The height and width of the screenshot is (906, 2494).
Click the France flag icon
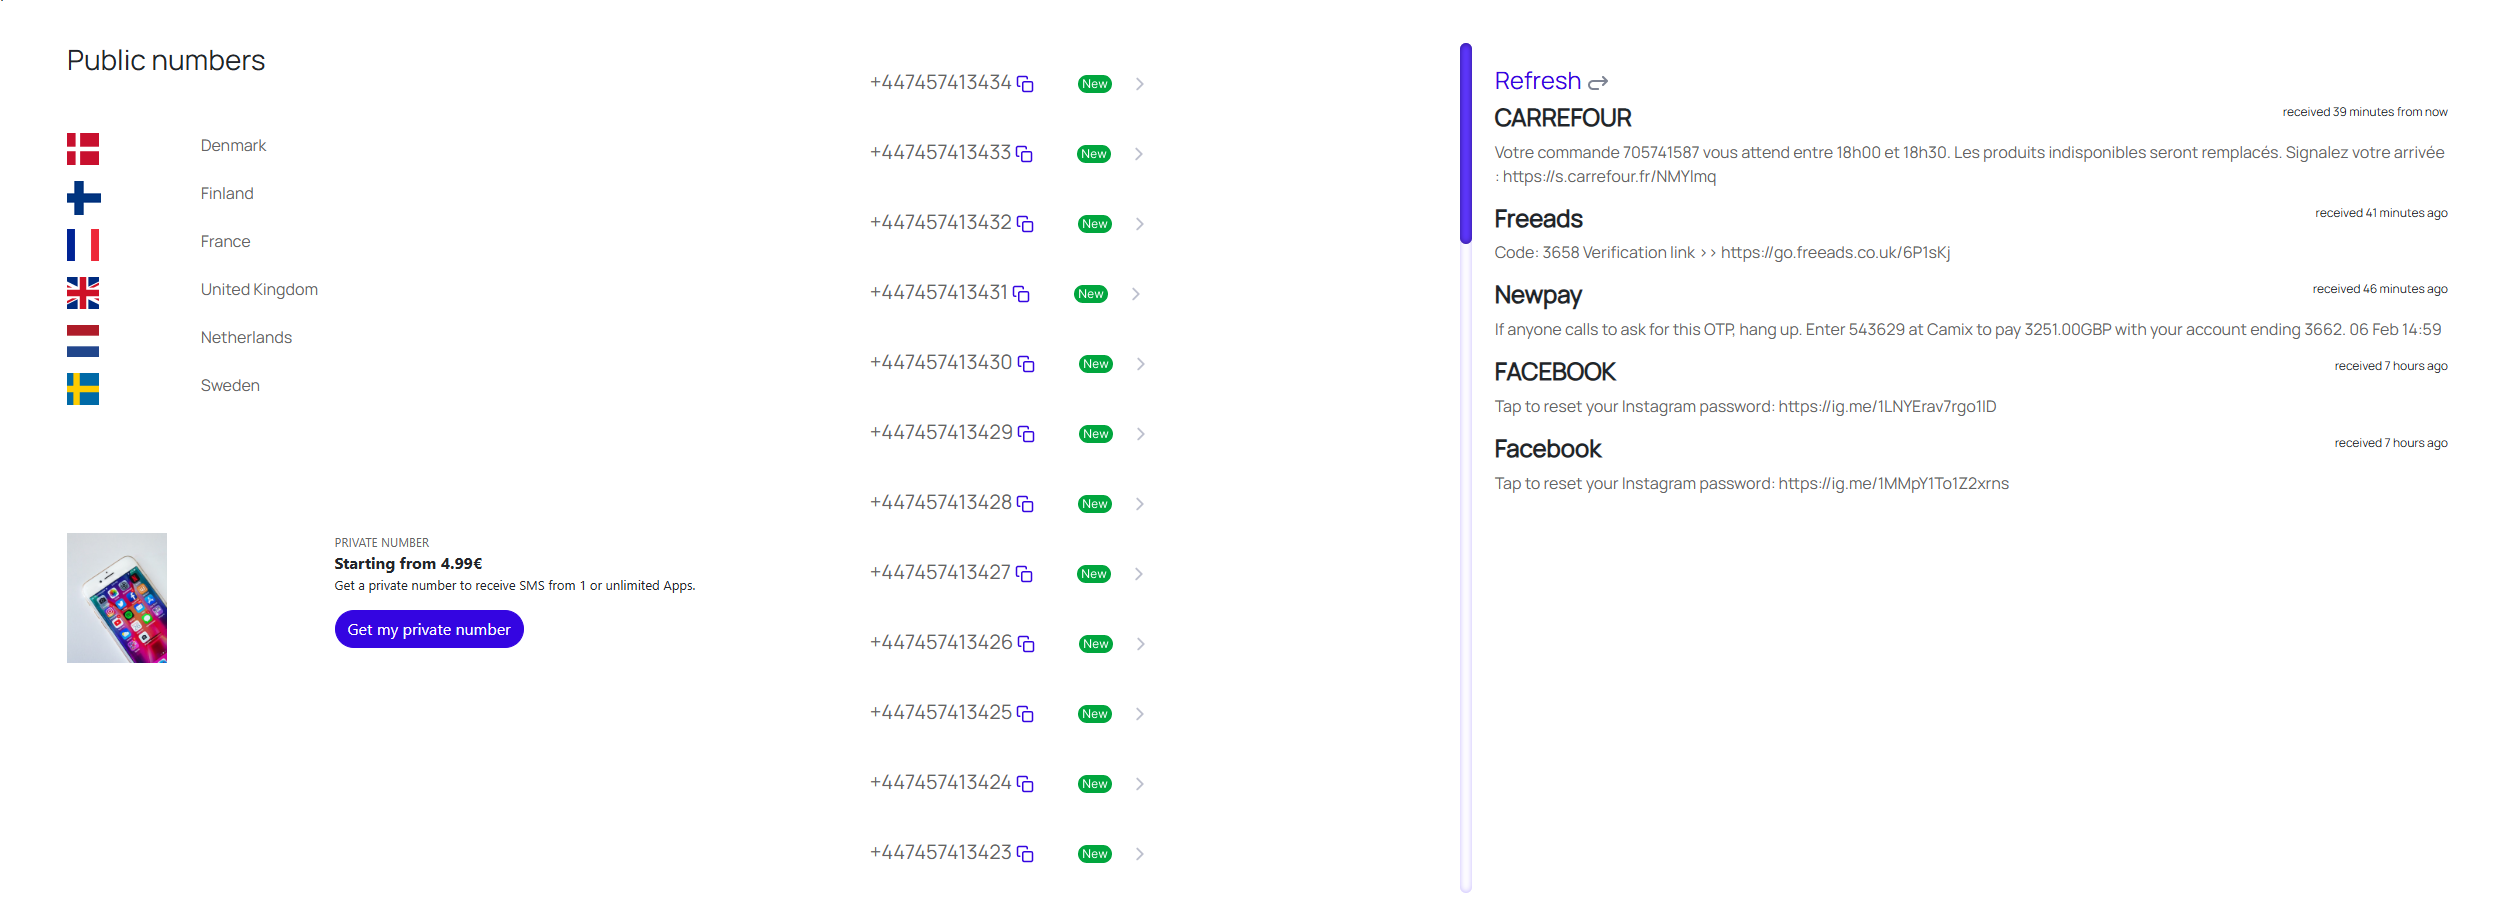click(x=83, y=245)
